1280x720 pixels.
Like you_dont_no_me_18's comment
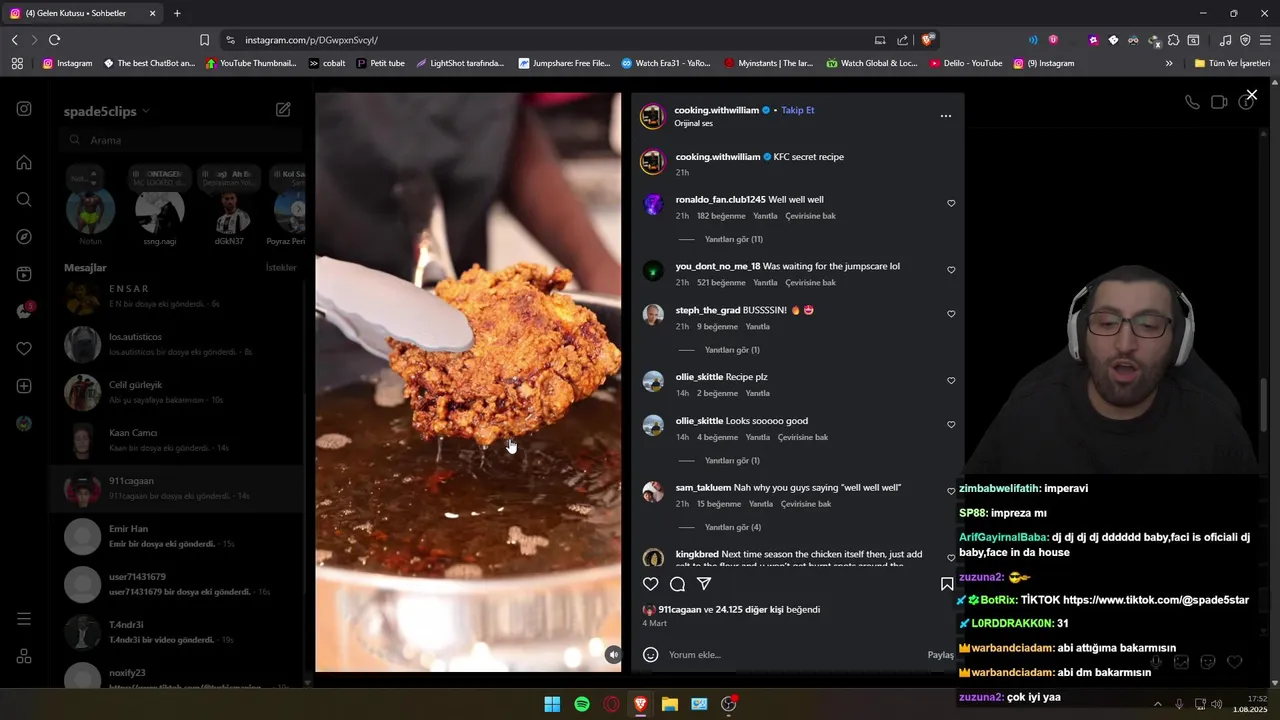(x=951, y=270)
